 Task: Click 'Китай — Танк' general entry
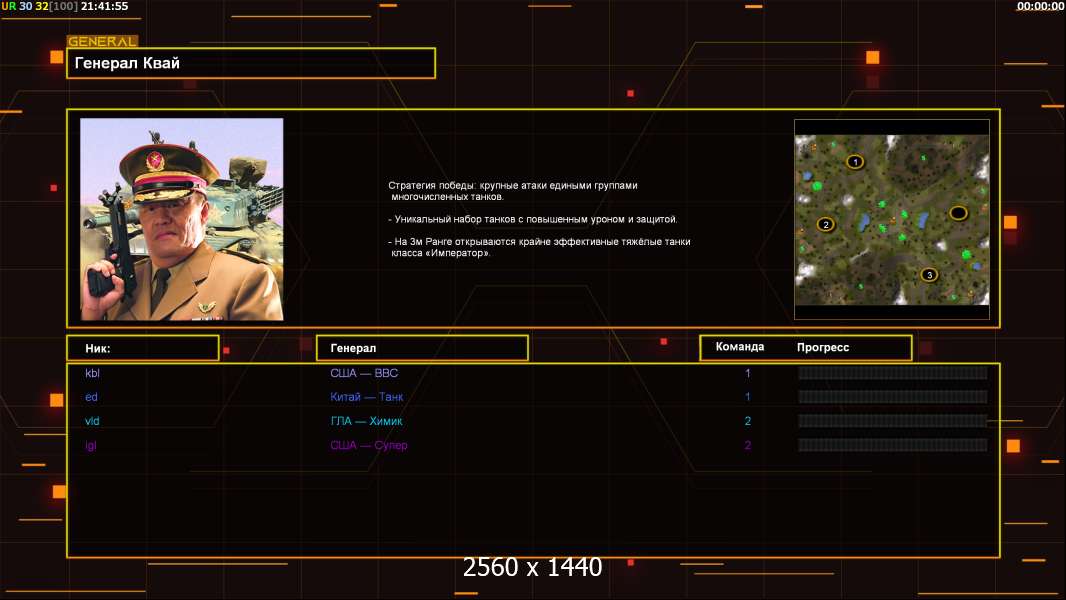[366, 397]
